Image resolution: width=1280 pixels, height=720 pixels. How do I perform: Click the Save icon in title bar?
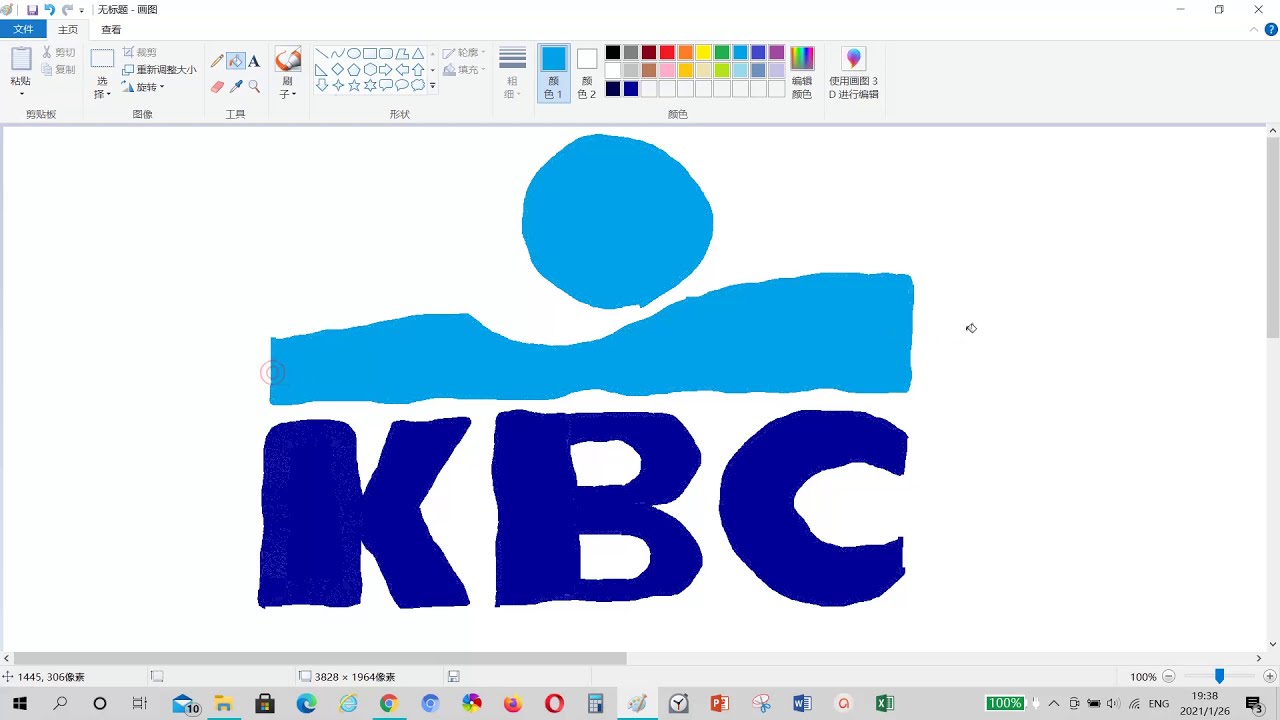tap(32, 10)
